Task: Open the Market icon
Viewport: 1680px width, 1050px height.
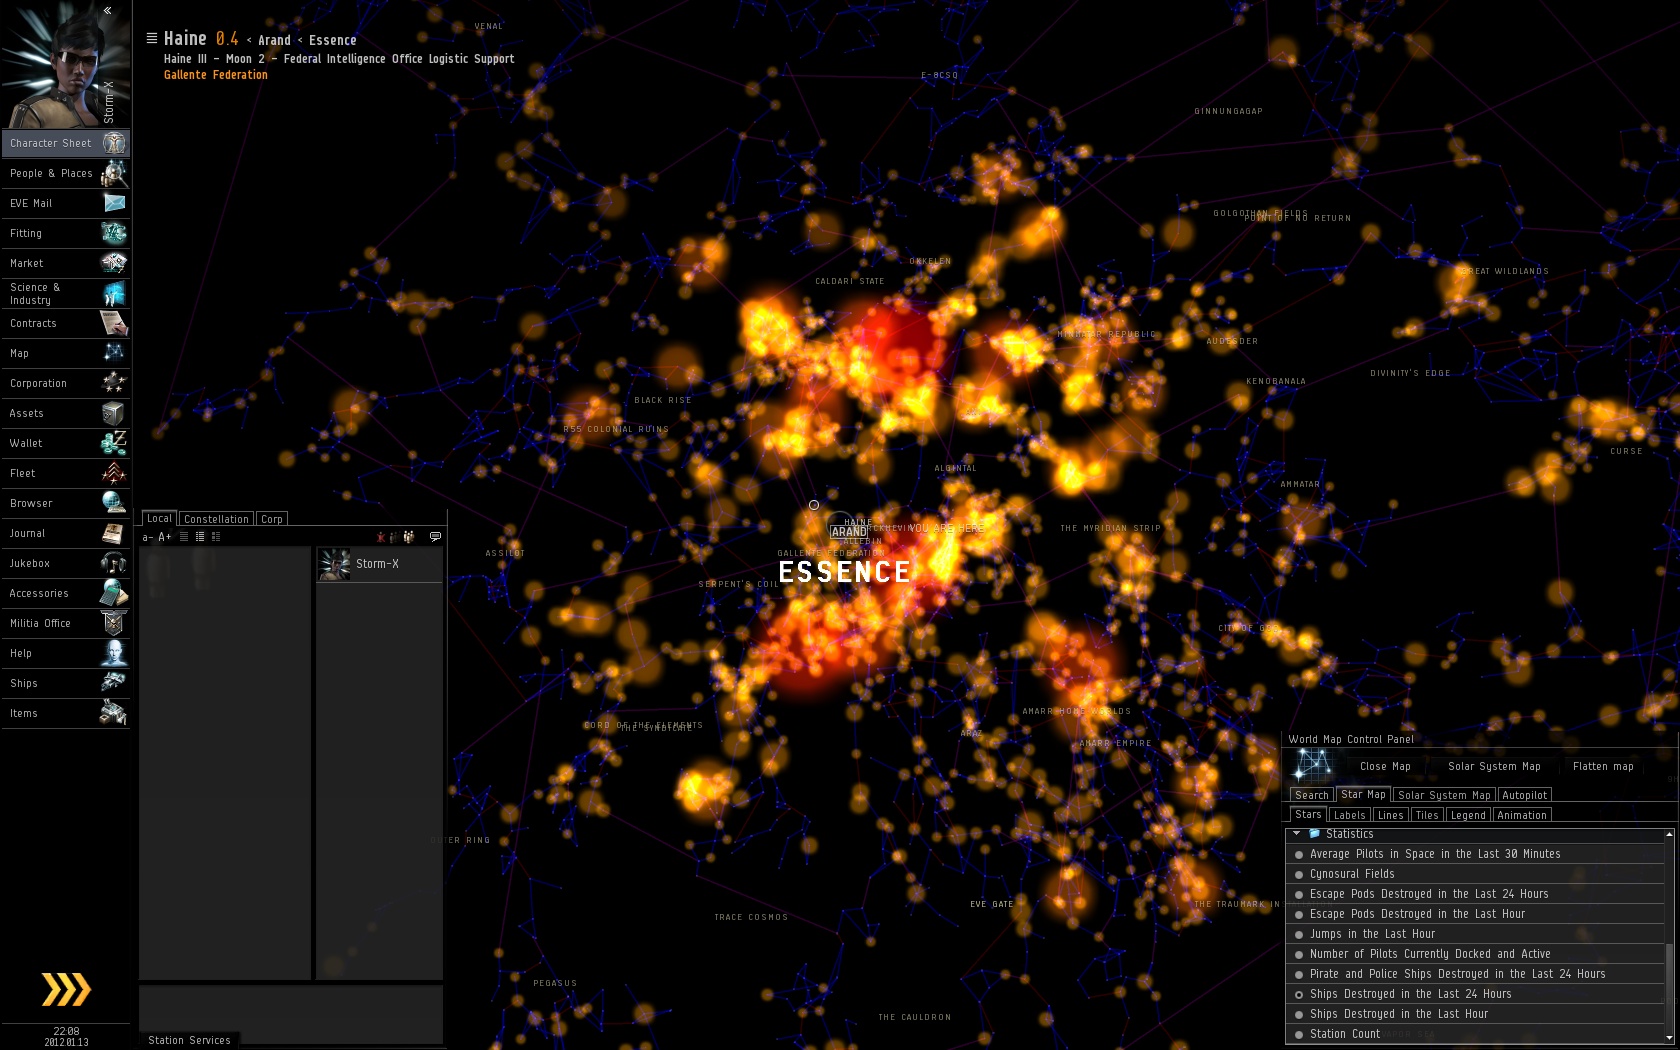Action: point(114,263)
